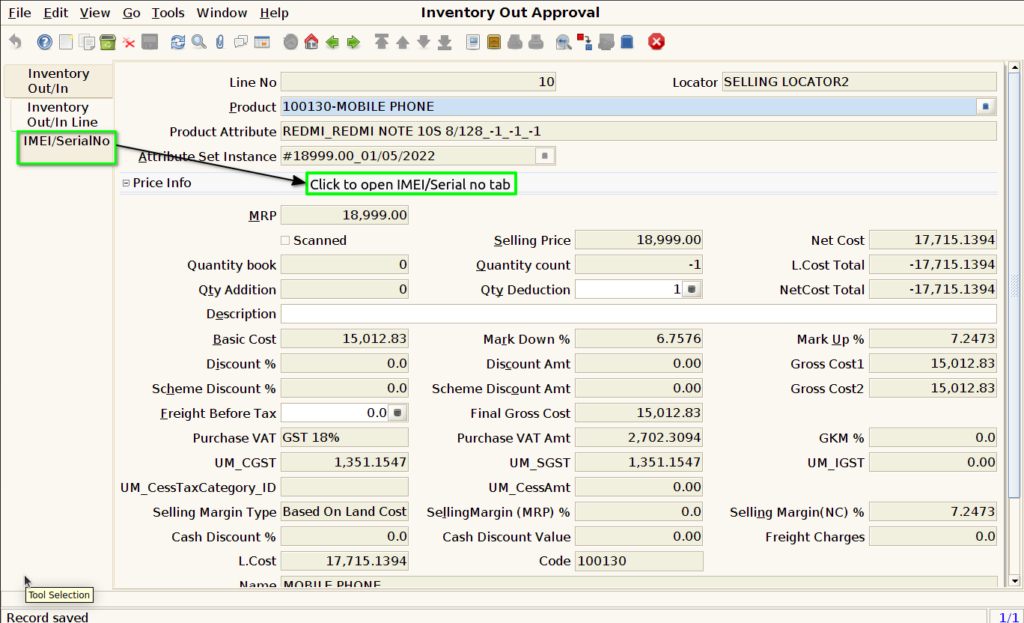Open the Edit menu

click(56, 12)
